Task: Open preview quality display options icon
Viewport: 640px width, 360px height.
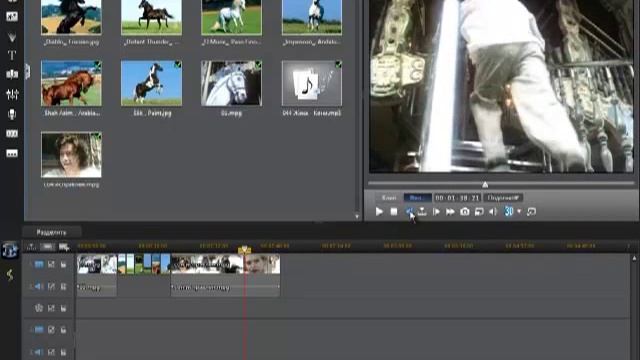Action: (479, 211)
